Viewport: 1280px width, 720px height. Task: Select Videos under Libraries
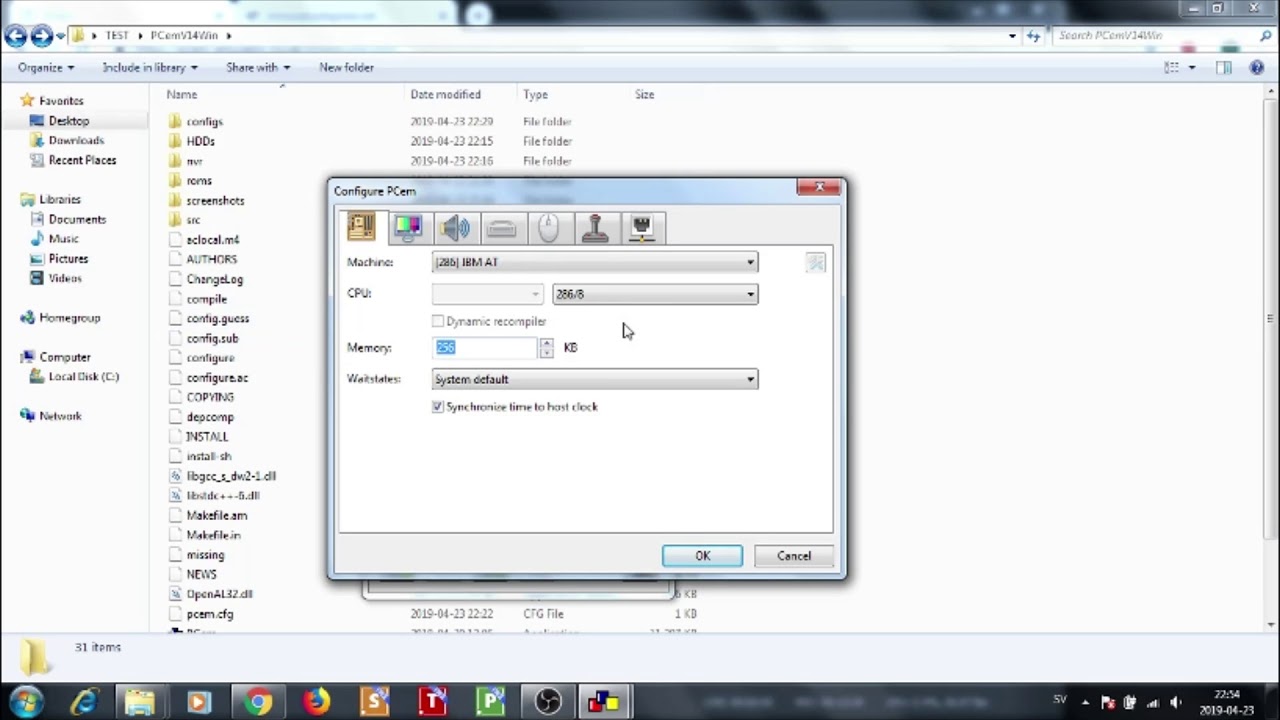tap(65, 278)
